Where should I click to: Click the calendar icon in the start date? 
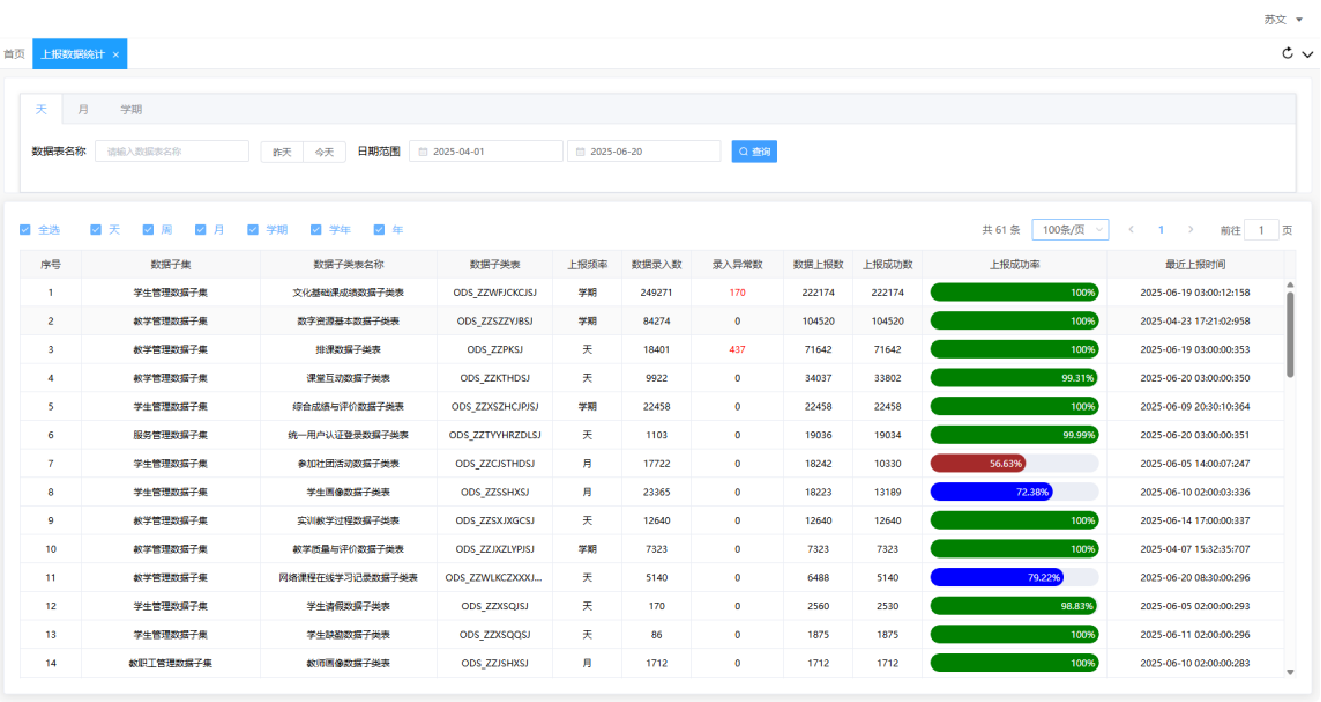(423, 152)
